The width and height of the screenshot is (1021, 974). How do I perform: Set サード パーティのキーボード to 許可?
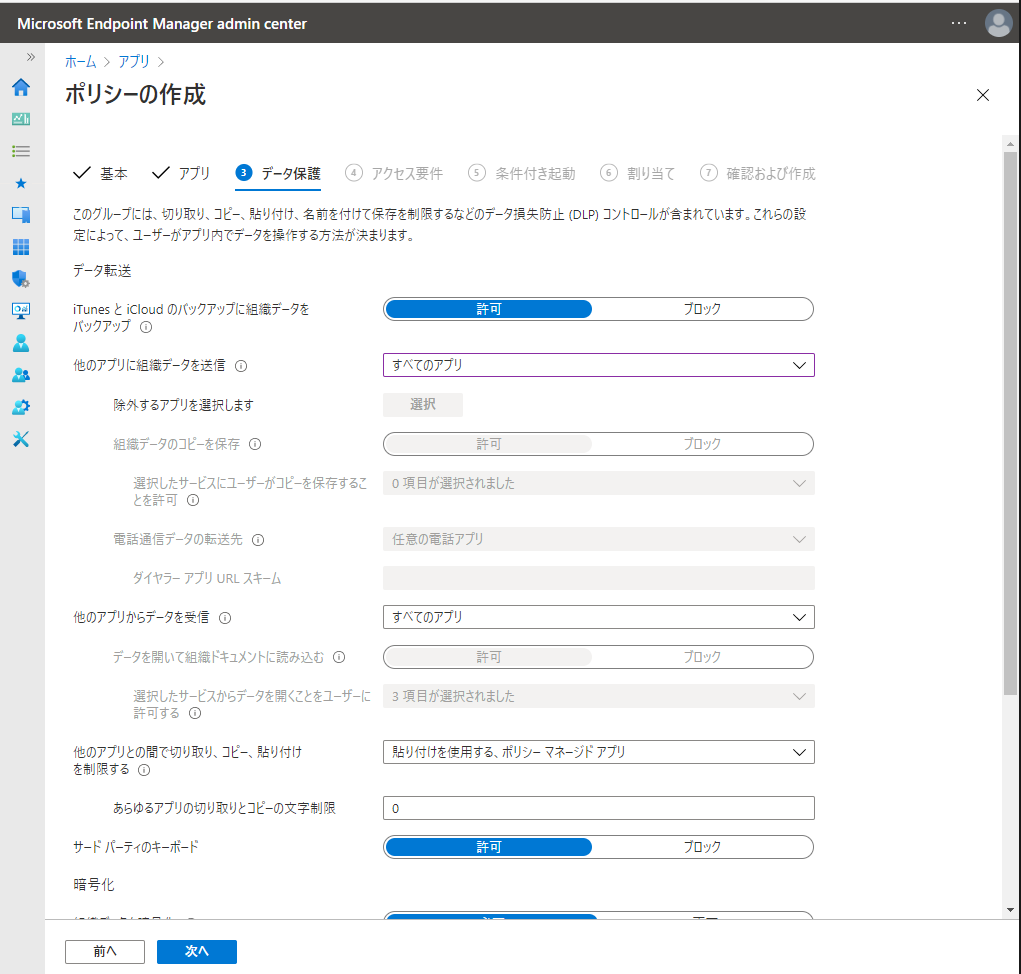point(488,847)
